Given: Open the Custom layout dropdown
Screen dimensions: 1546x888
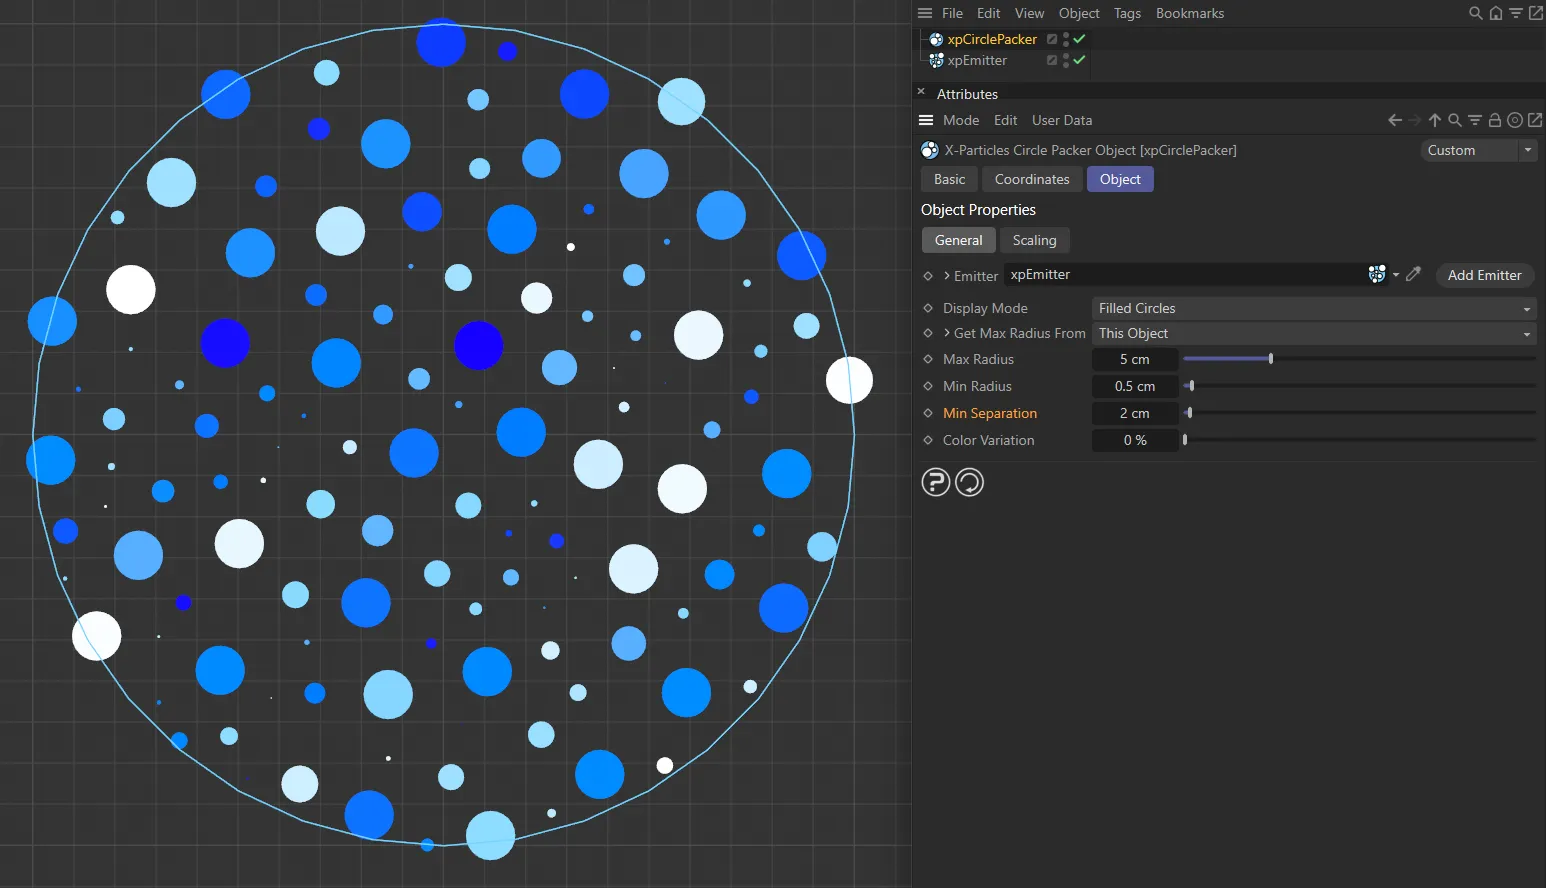Looking at the screenshot, I should (x=1478, y=150).
